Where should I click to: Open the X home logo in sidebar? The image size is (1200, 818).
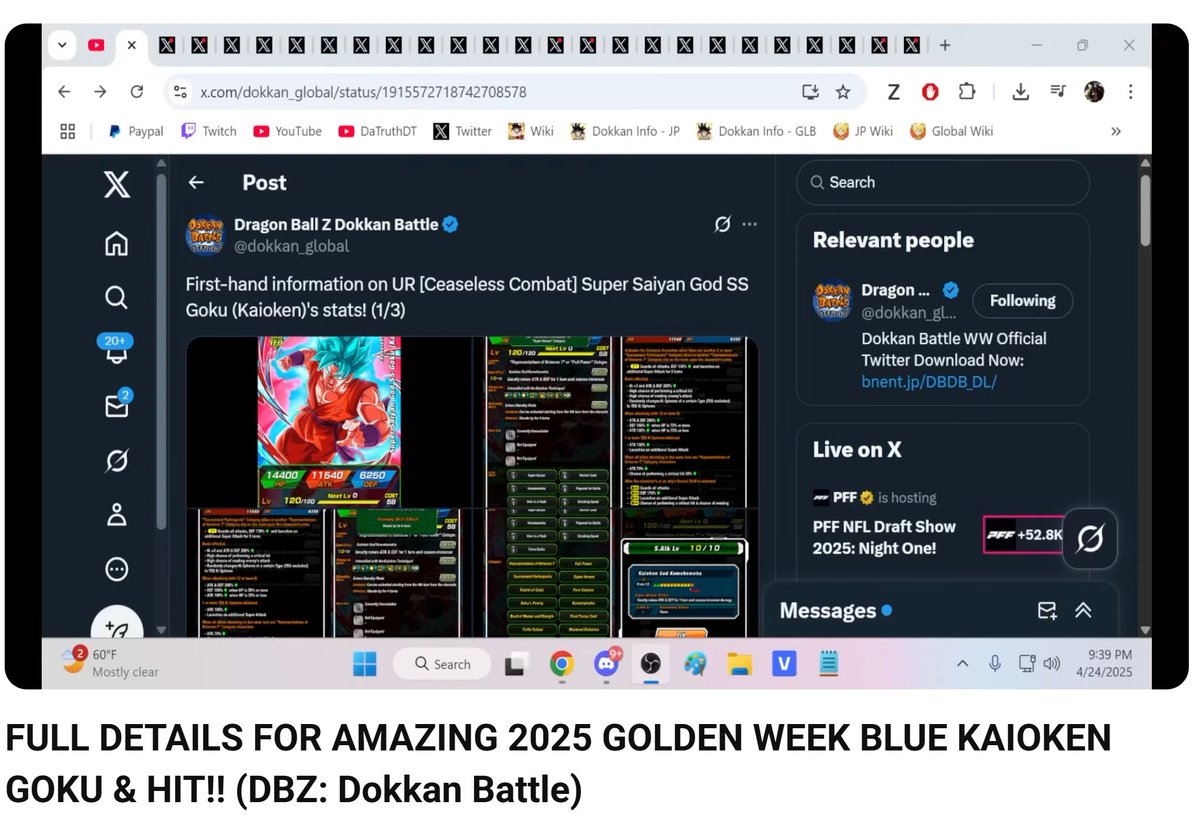pos(116,184)
